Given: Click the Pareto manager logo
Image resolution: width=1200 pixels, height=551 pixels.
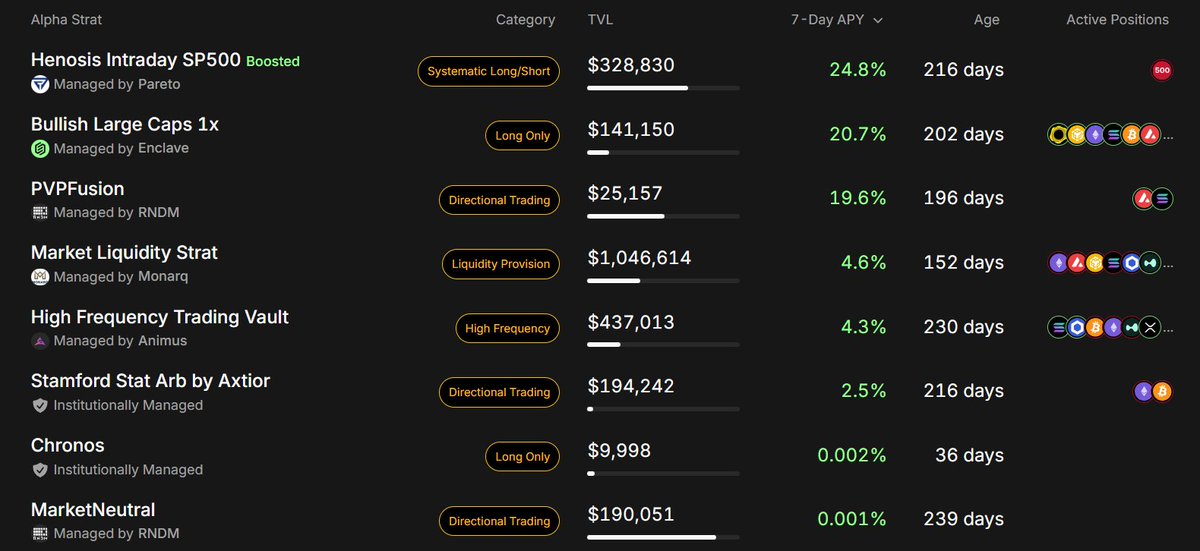Looking at the screenshot, I should [40, 84].
